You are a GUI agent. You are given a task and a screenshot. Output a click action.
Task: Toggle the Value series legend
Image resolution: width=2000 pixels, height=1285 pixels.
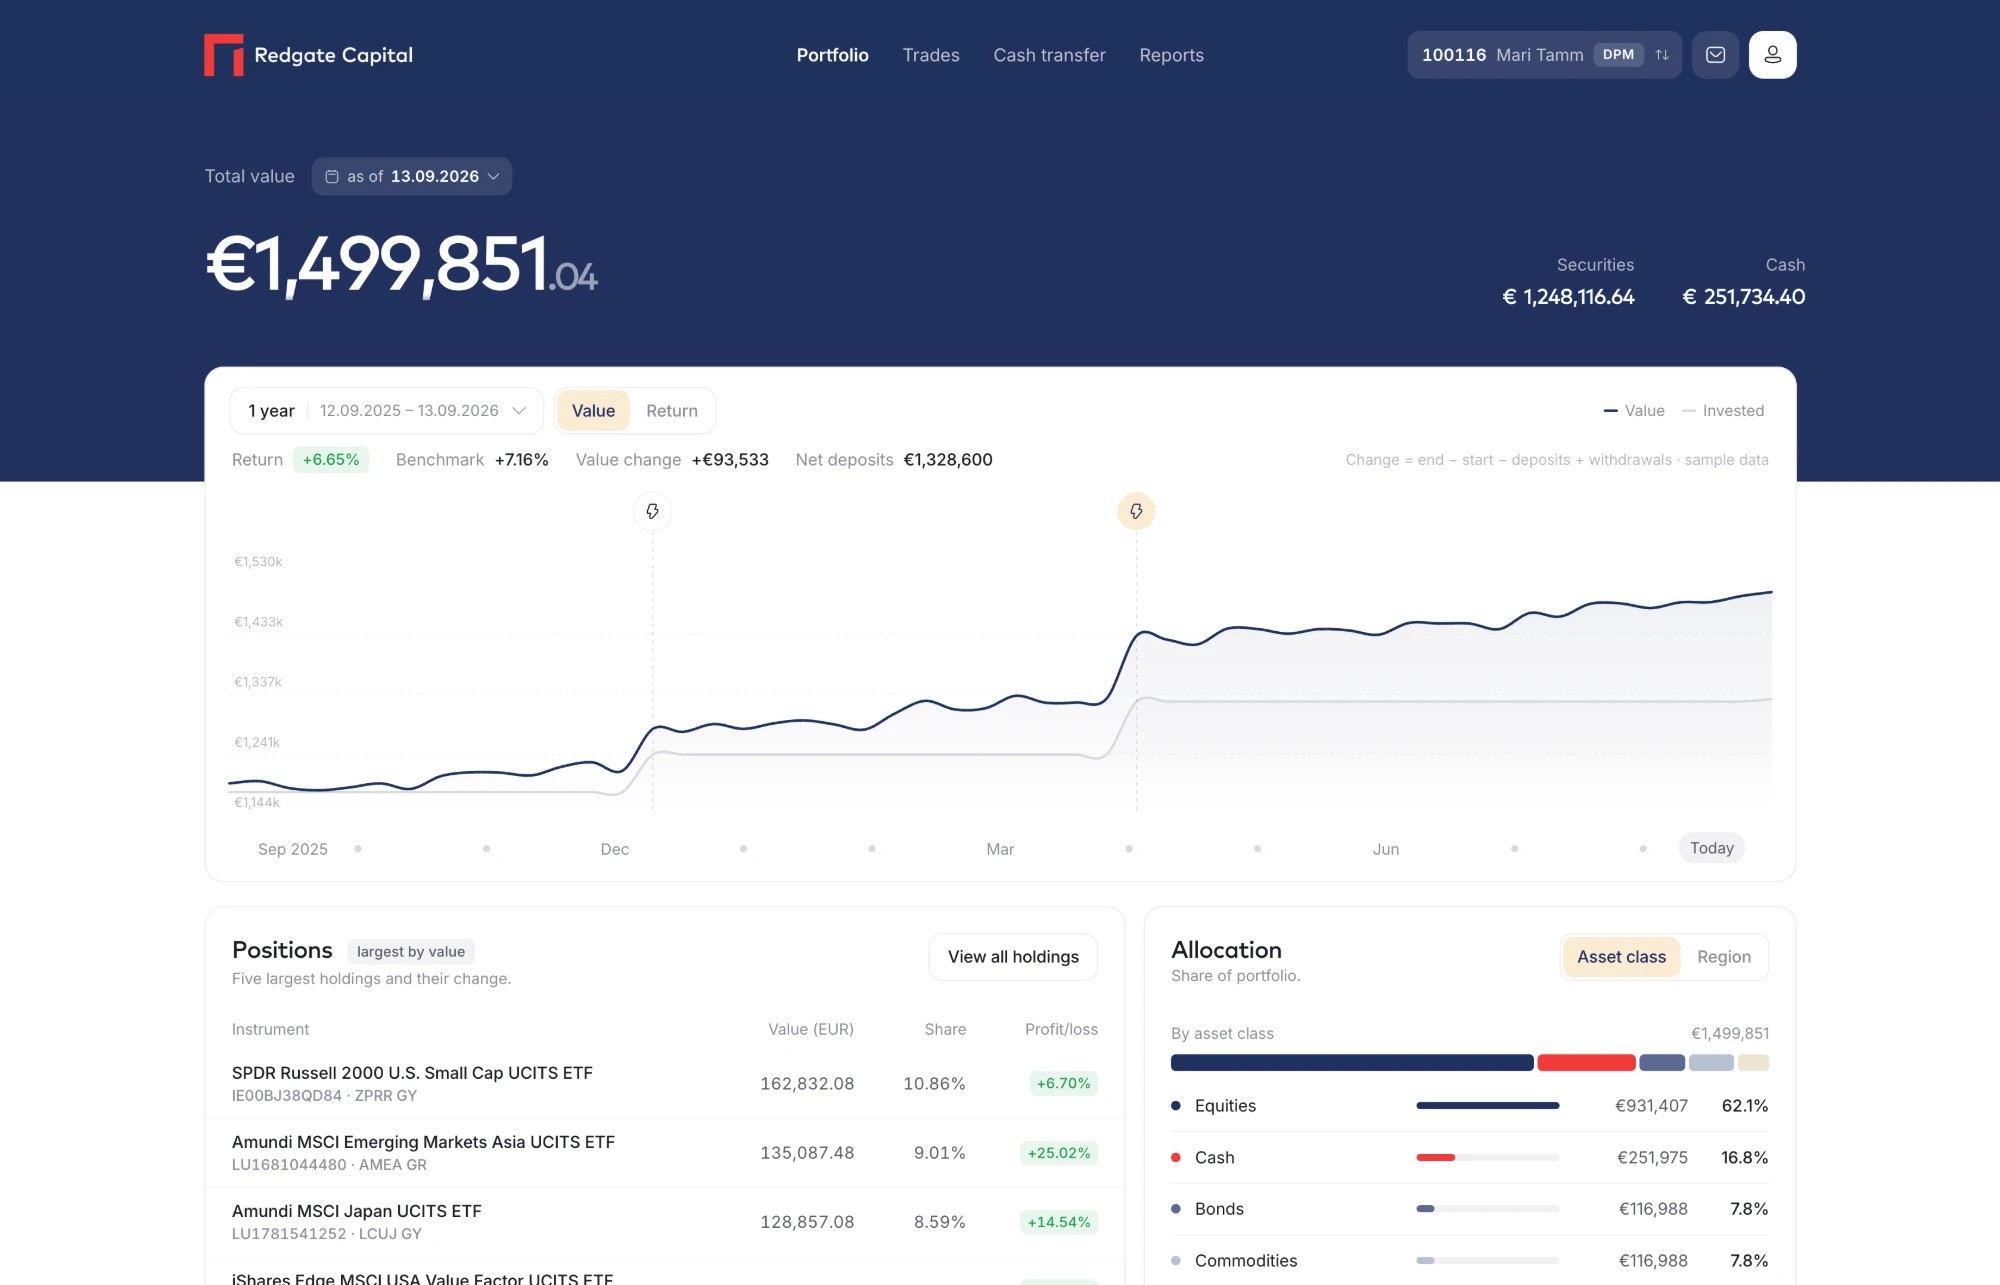tap(1634, 411)
